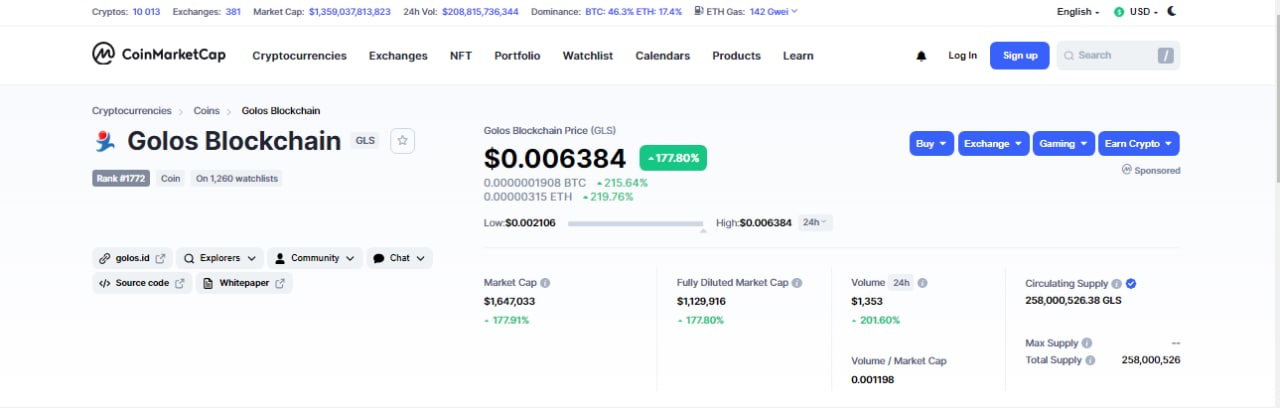Toggle dark mode moon icon

(x=1172, y=11)
